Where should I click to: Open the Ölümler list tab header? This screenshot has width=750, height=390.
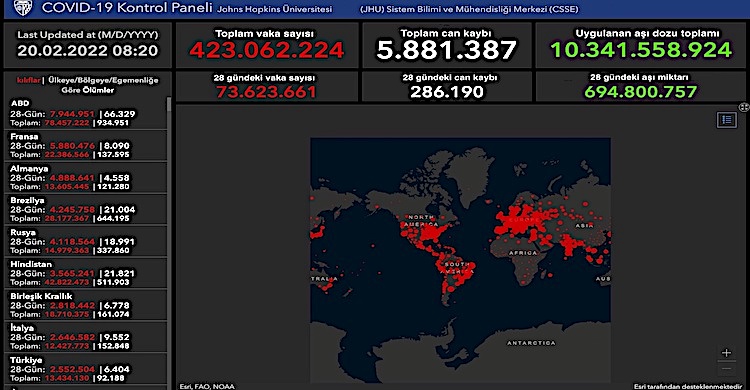(x=104, y=85)
